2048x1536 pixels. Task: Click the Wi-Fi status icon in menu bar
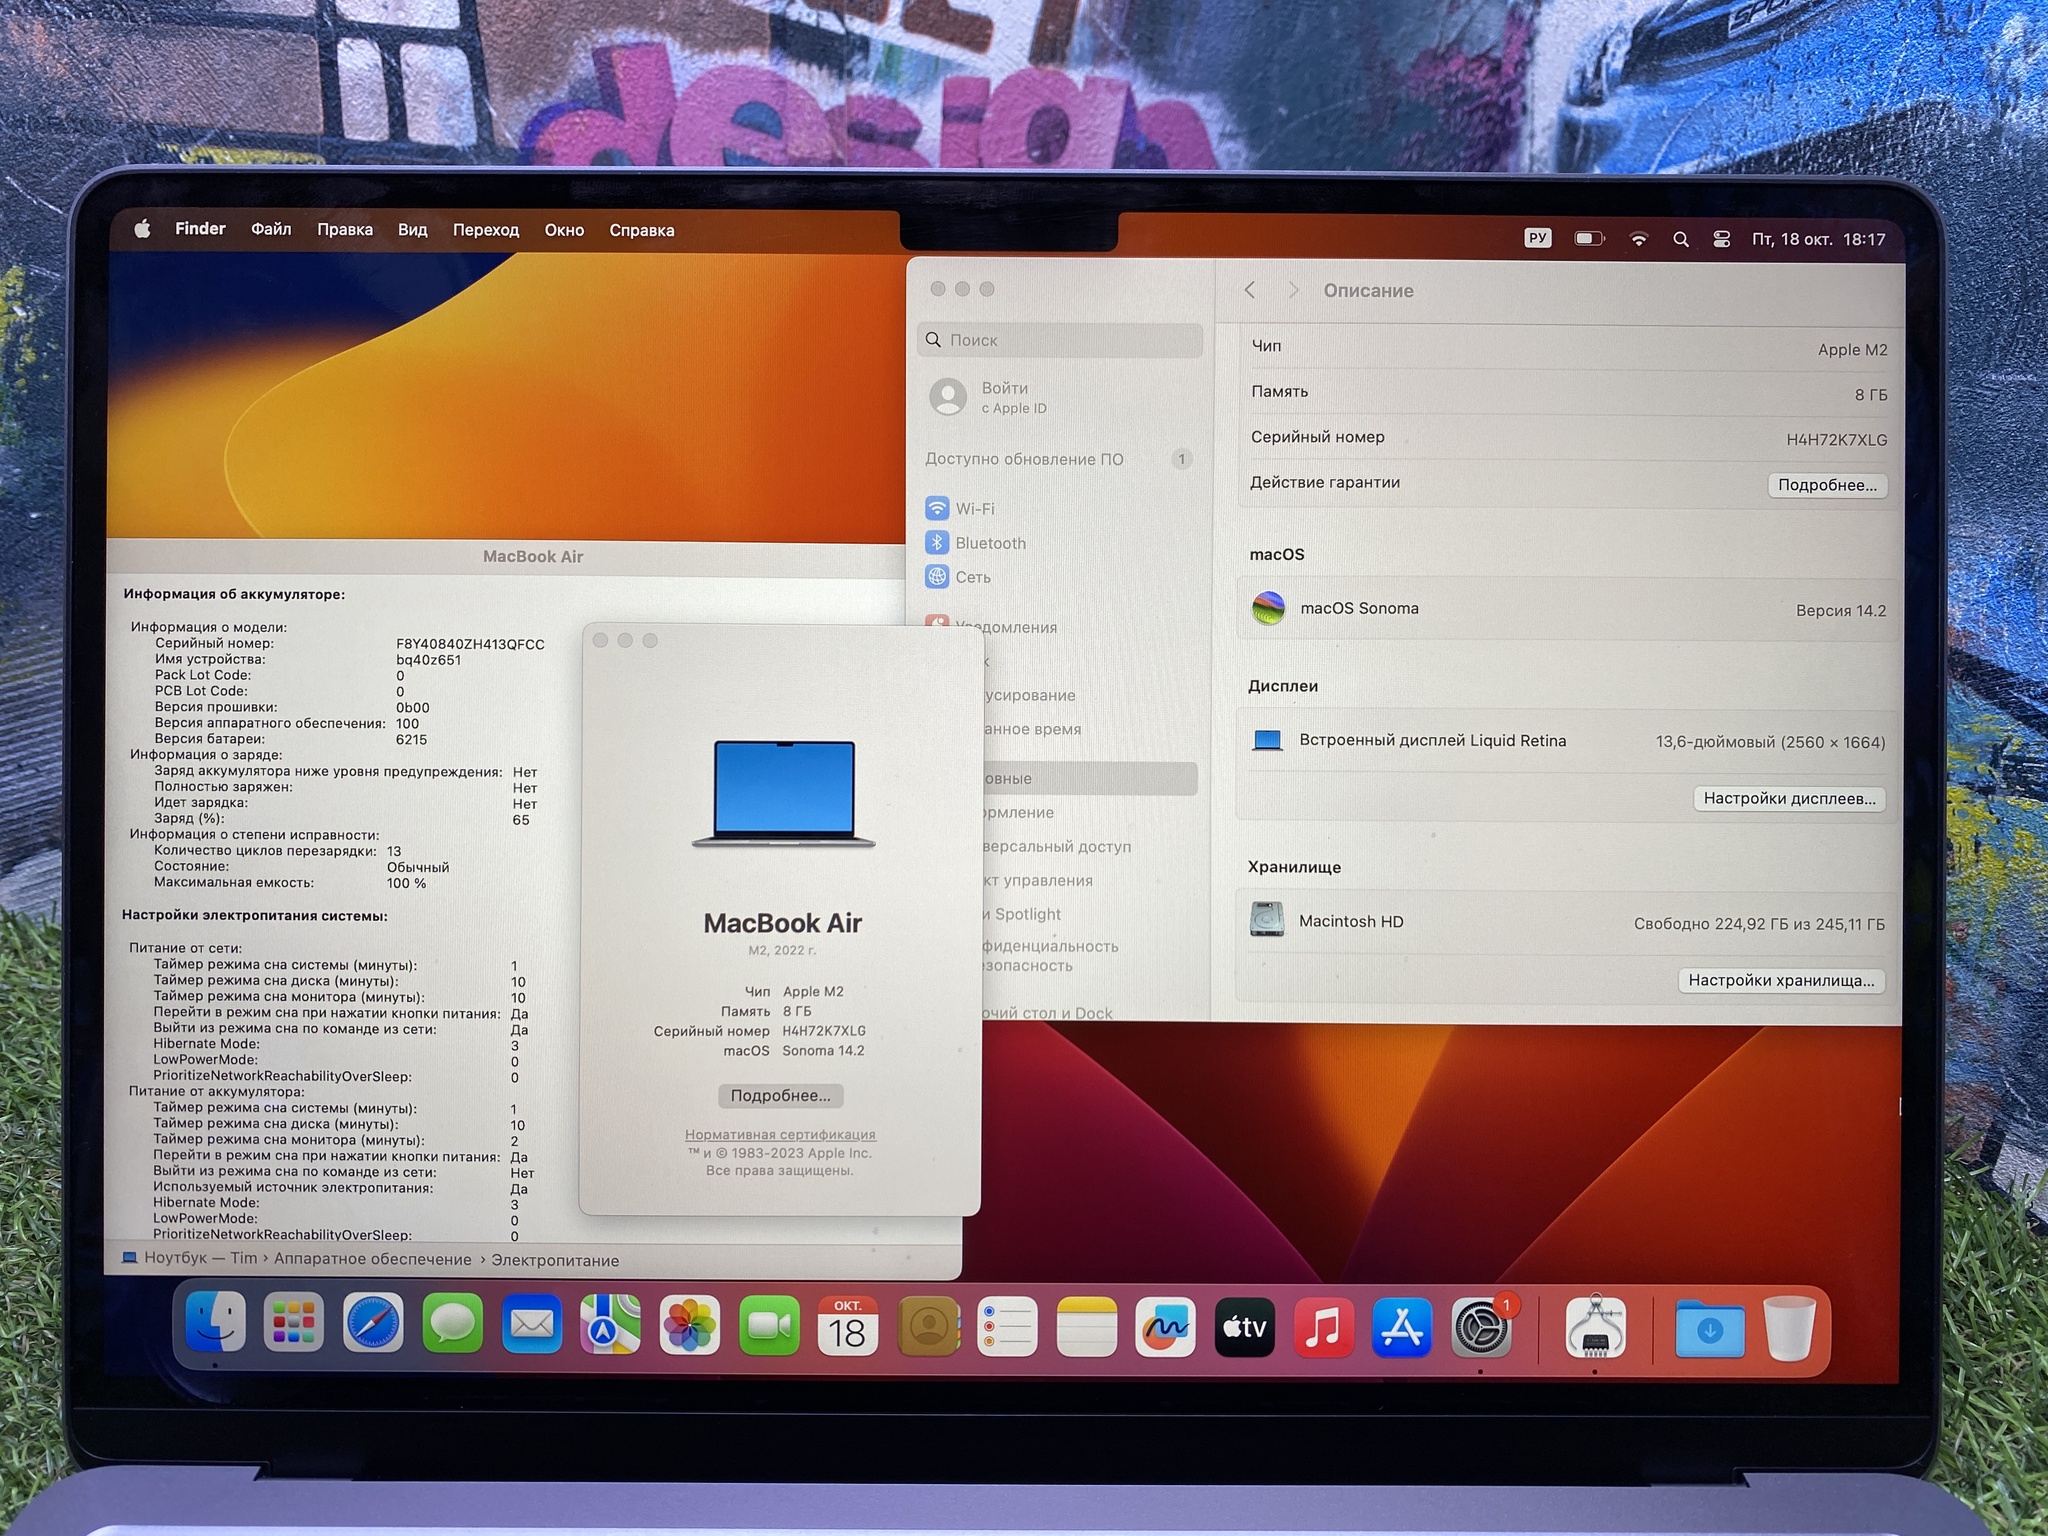coord(1638,239)
